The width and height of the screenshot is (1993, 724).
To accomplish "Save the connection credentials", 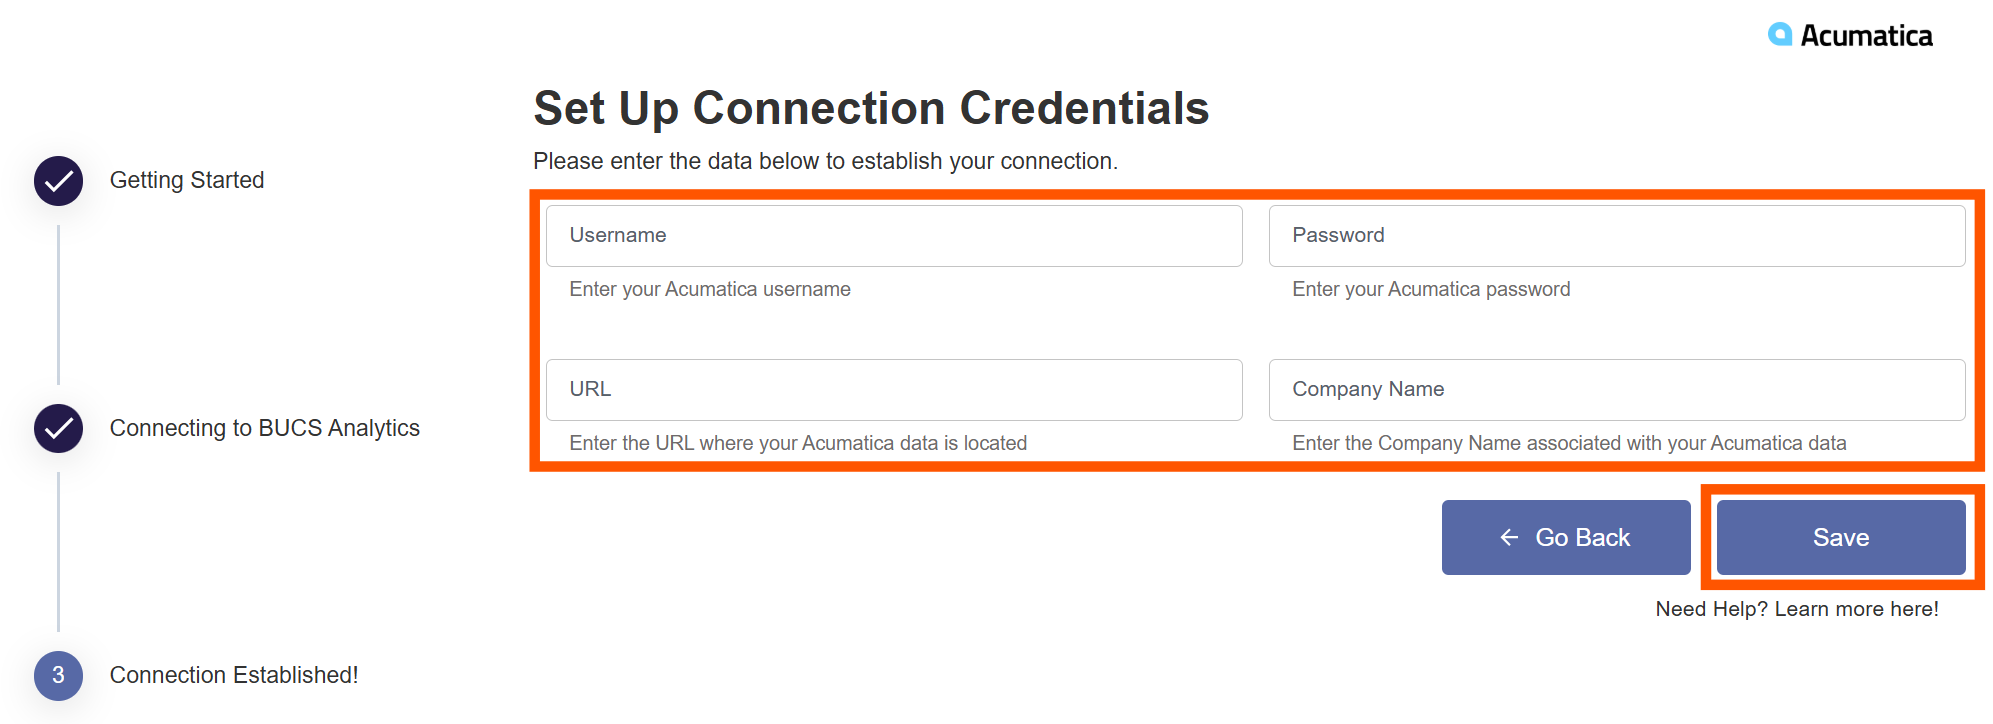I will coord(1841,538).
